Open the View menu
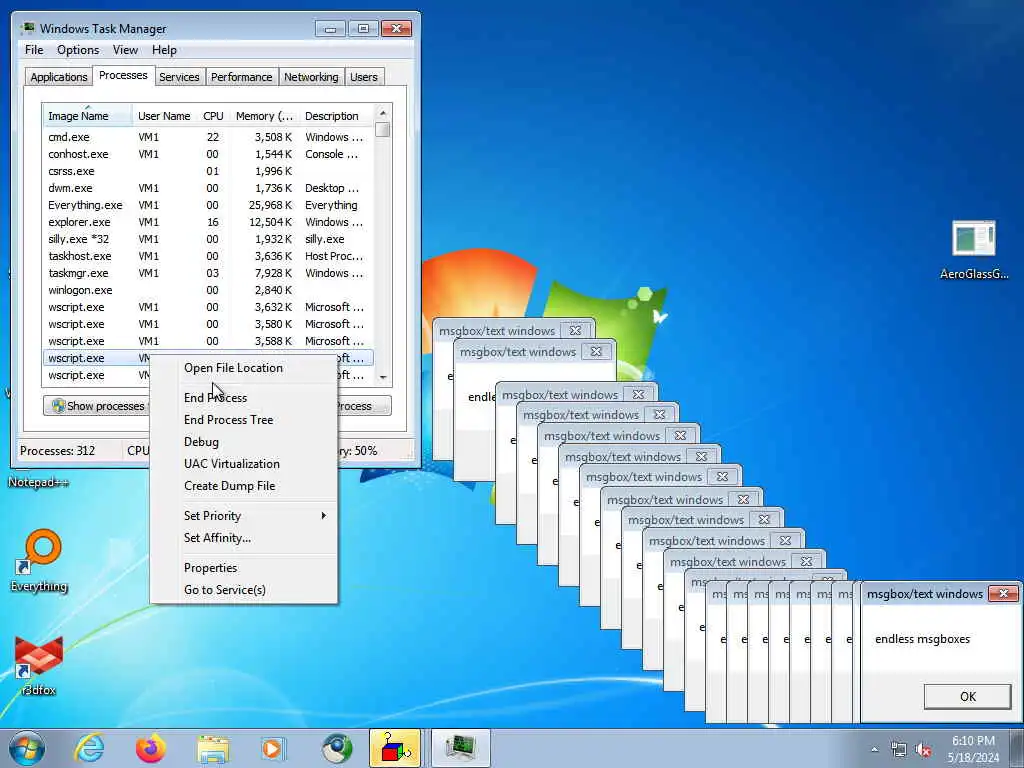The width and height of the screenshot is (1024, 768). pyautogui.click(x=125, y=50)
